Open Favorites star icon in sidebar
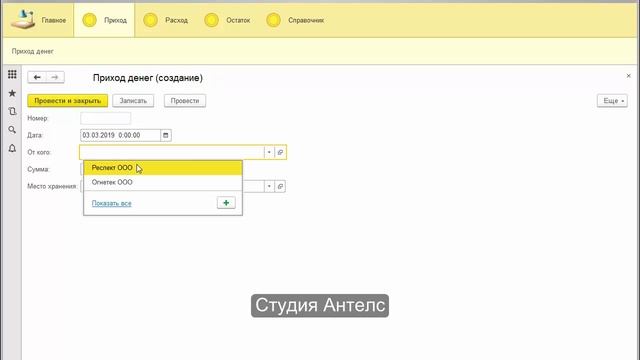This screenshot has height=360, width=640. point(12,93)
